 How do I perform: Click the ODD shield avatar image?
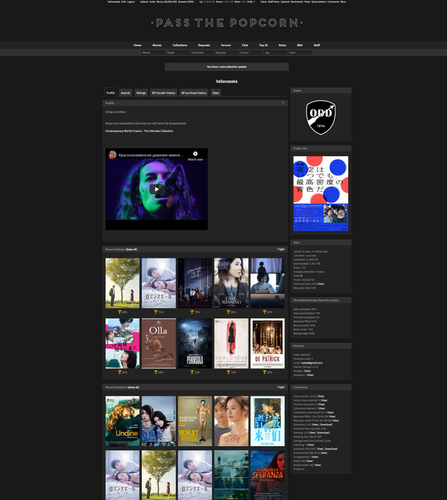coord(321,117)
